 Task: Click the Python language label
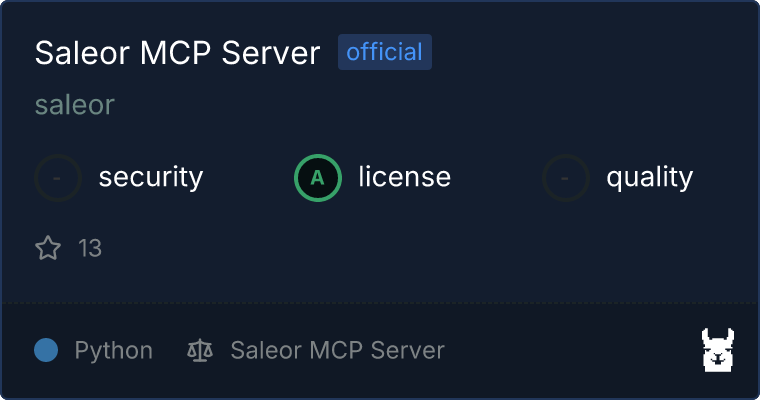[x=114, y=351]
